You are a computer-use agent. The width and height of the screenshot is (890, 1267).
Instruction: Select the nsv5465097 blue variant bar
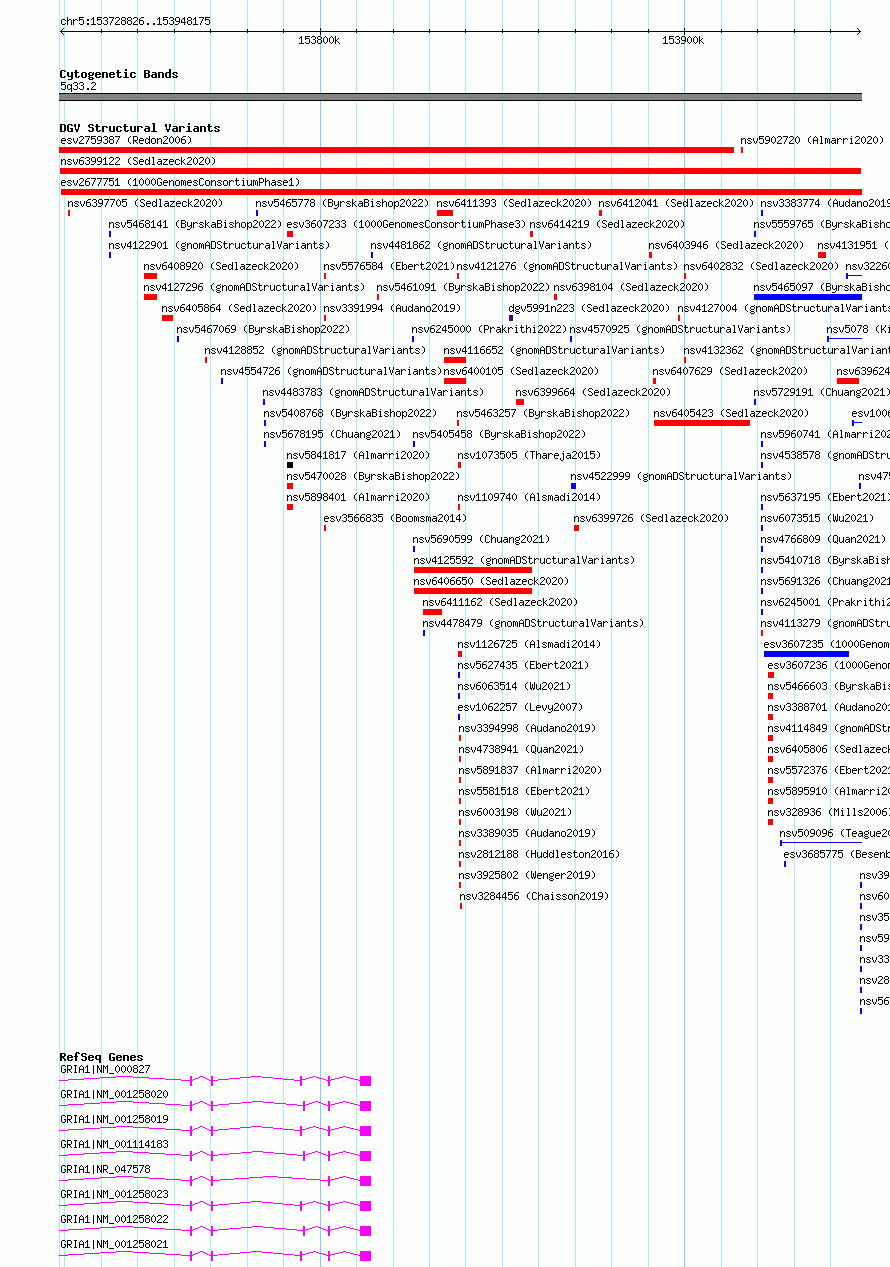(x=807, y=297)
